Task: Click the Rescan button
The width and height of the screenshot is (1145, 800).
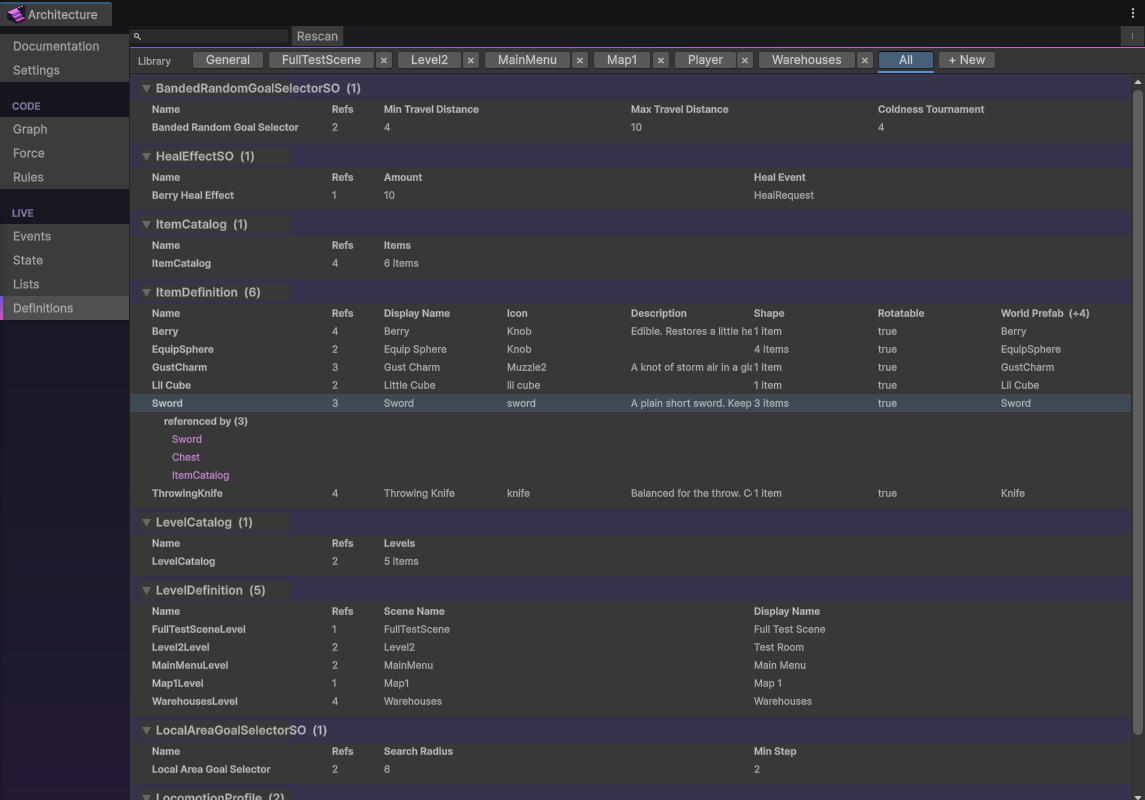Action: coord(317,36)
